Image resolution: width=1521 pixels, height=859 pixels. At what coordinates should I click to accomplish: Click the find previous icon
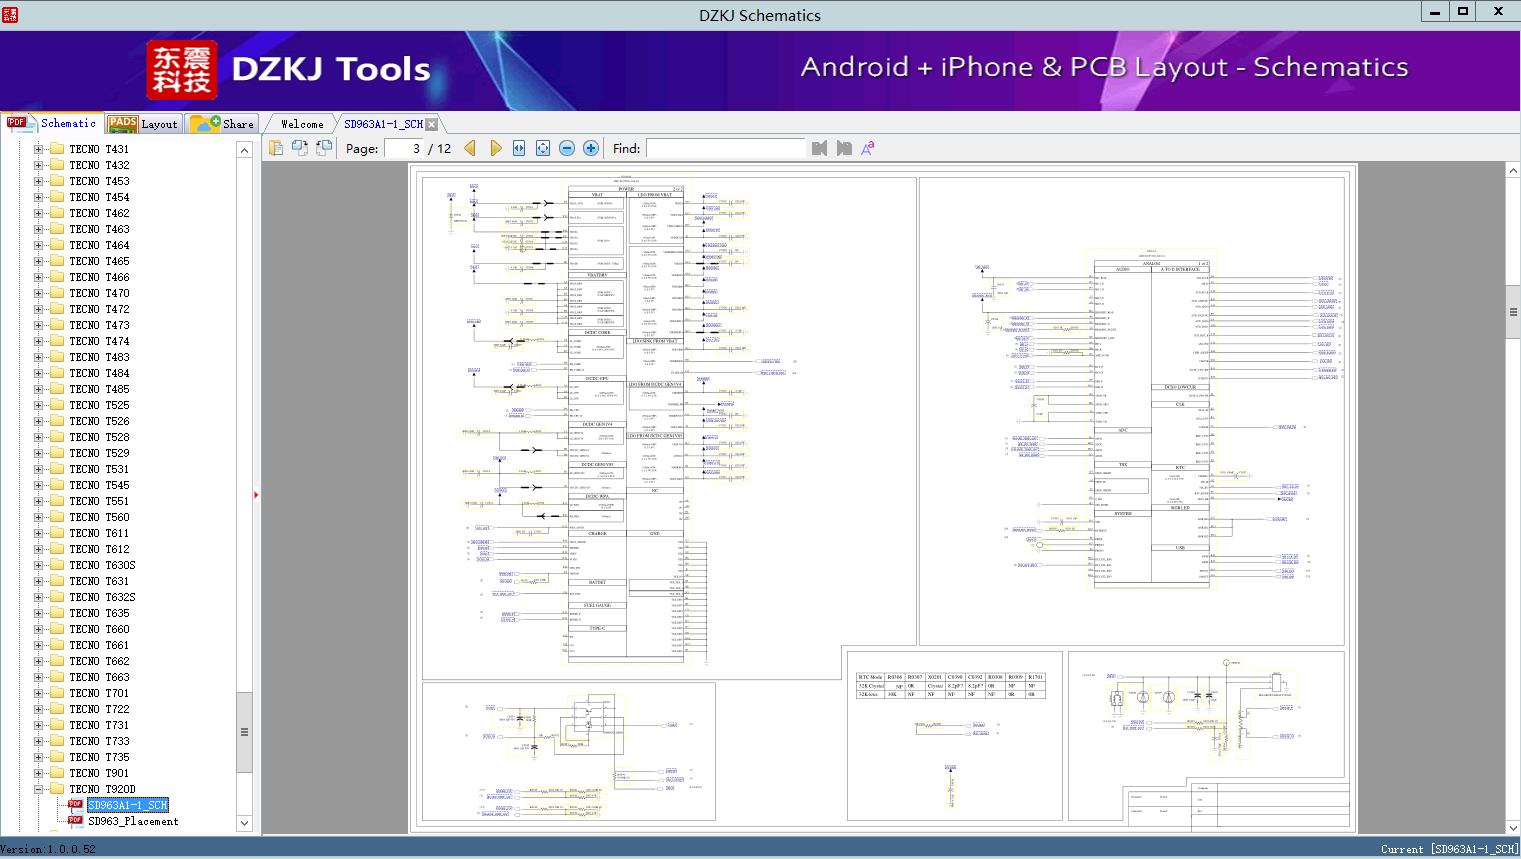820,148
